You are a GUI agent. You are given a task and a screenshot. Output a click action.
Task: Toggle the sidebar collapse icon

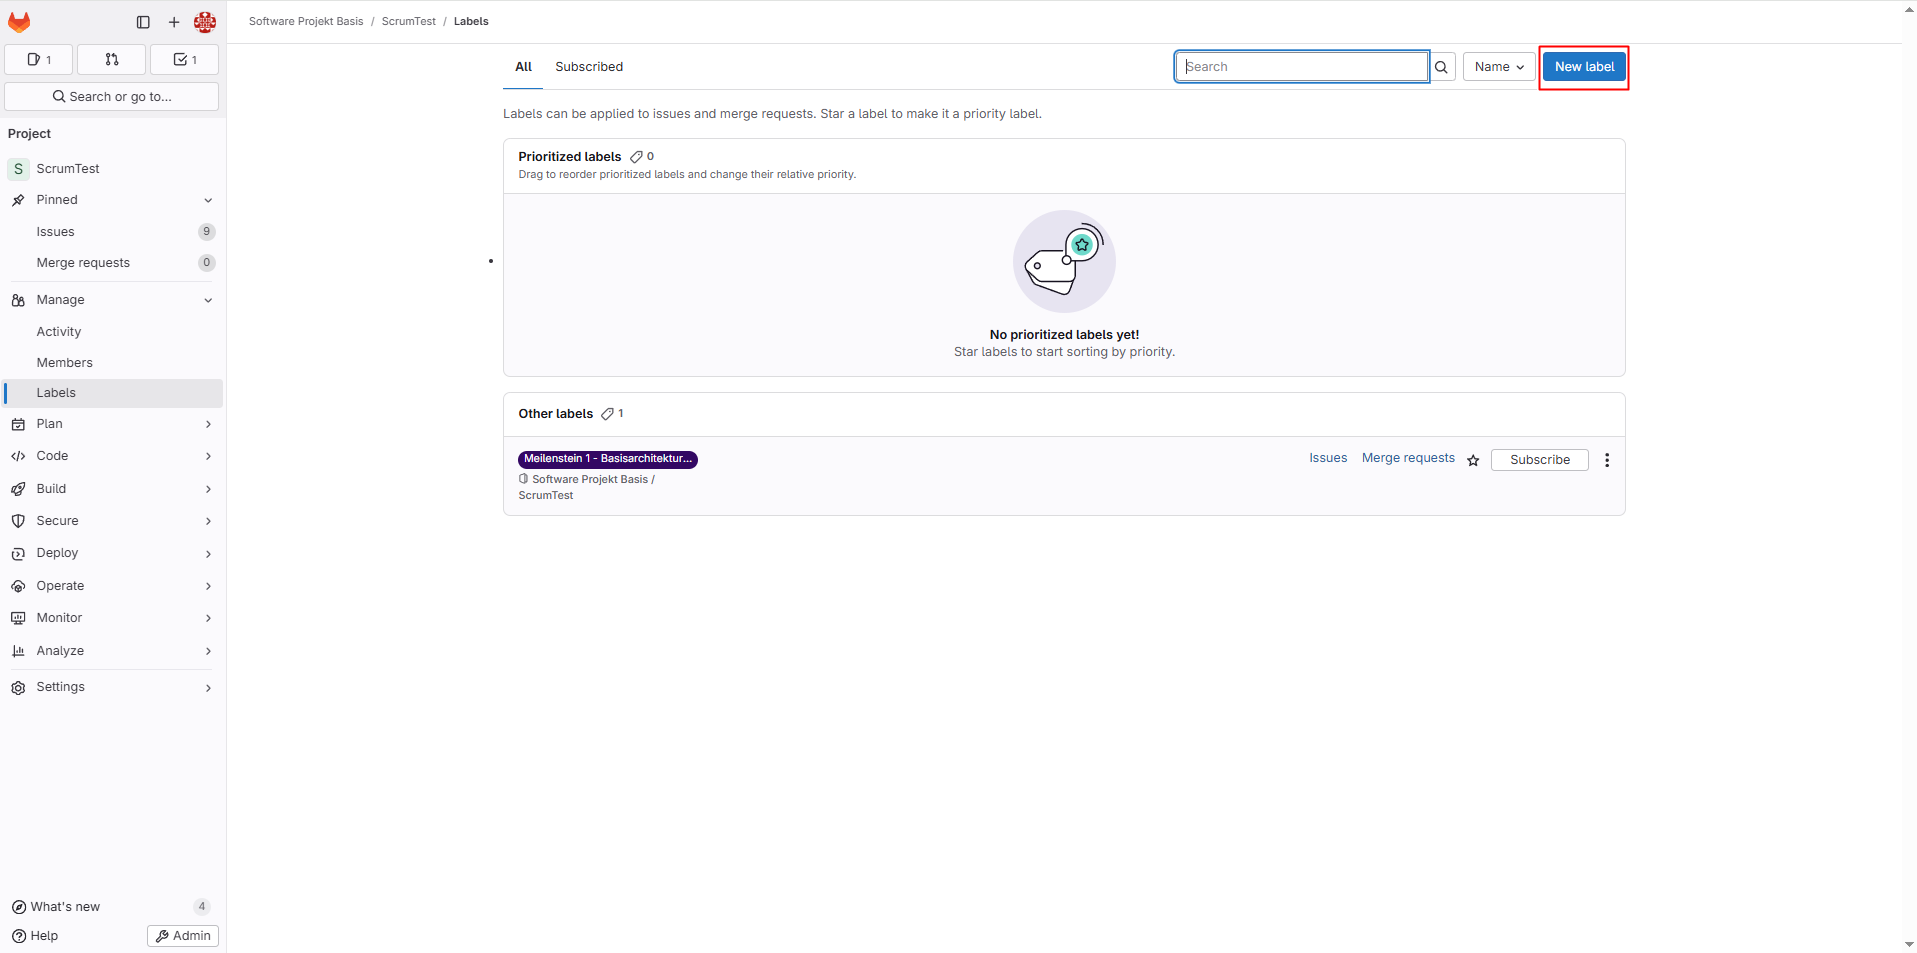[x=143, y=22]
